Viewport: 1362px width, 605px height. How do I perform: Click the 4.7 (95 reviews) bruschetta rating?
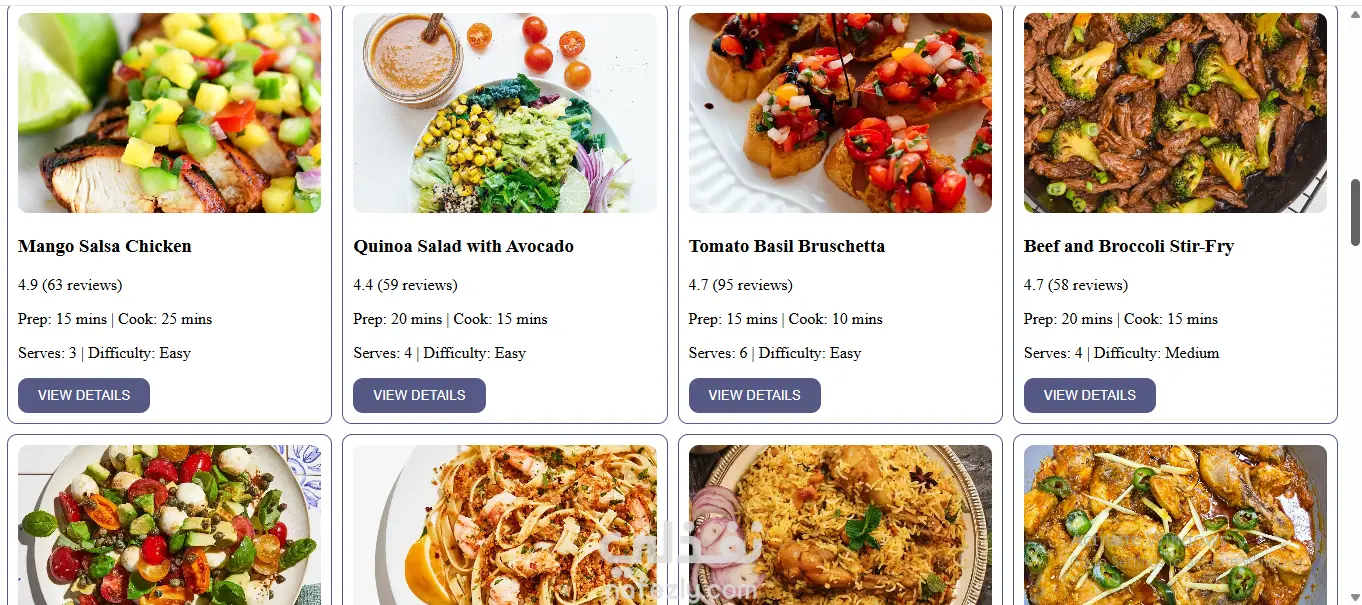[x=741, y=285]
